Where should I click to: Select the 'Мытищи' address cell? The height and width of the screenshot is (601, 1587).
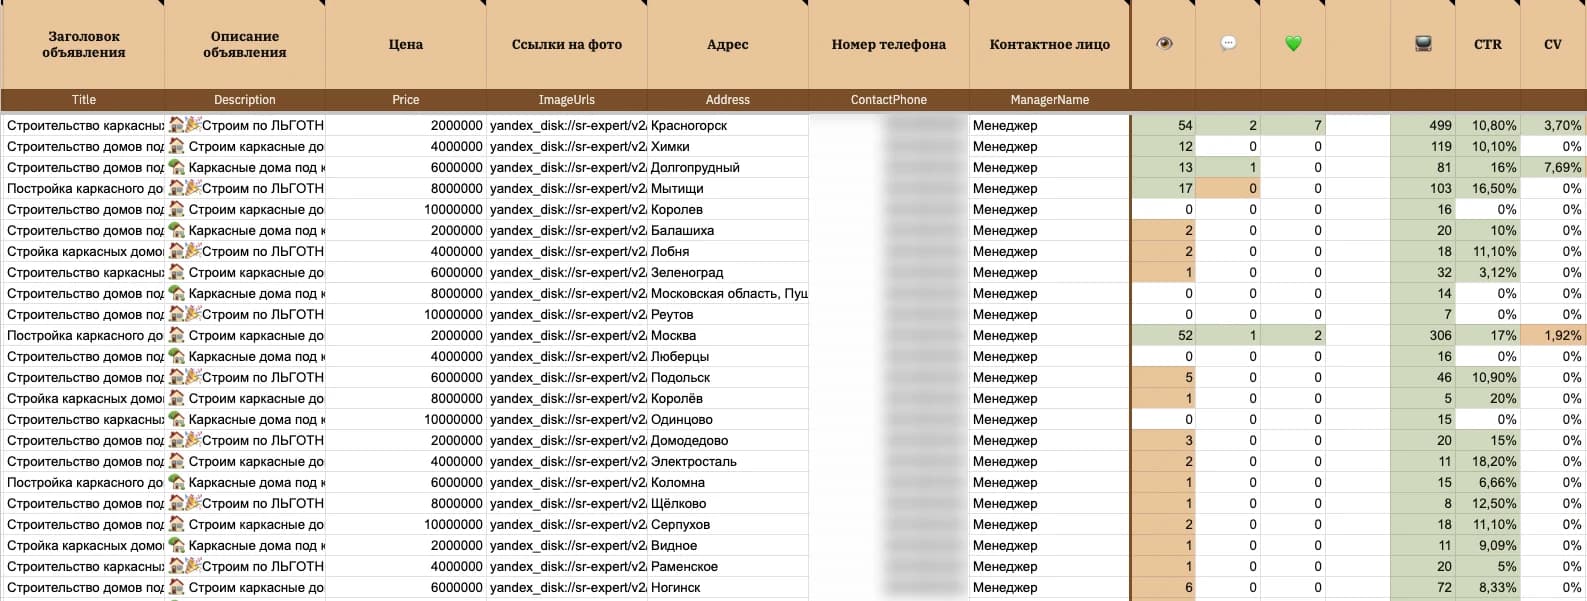coord(728,189)
